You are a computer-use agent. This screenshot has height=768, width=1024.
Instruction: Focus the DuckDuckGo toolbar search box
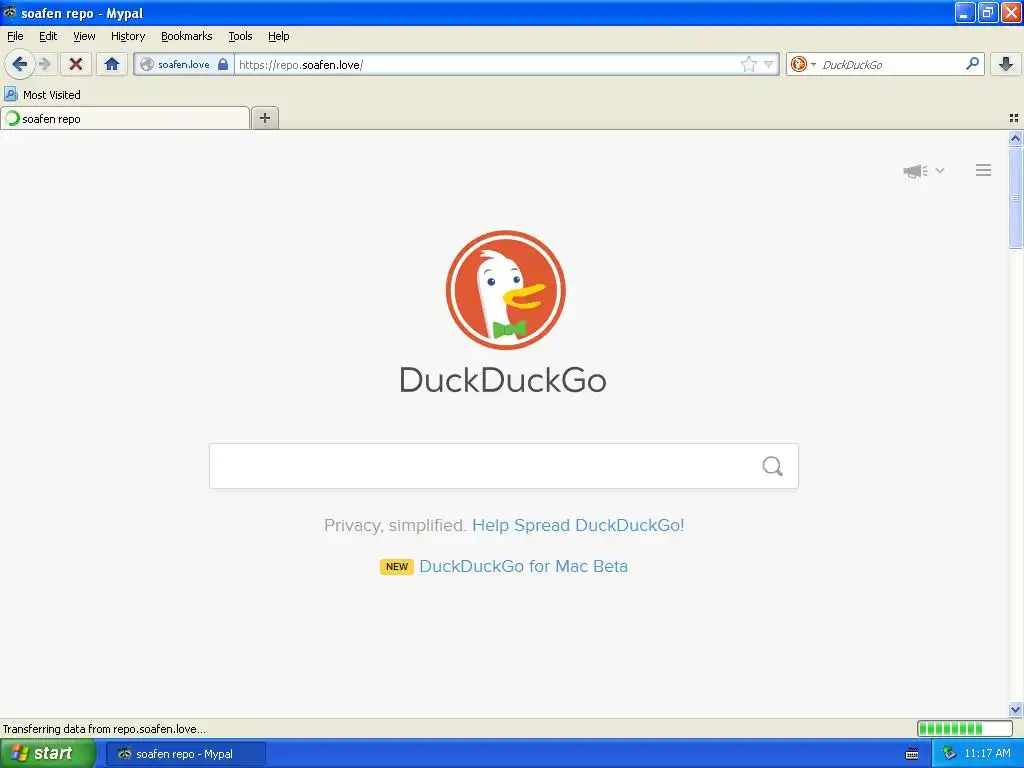[891, 64]
